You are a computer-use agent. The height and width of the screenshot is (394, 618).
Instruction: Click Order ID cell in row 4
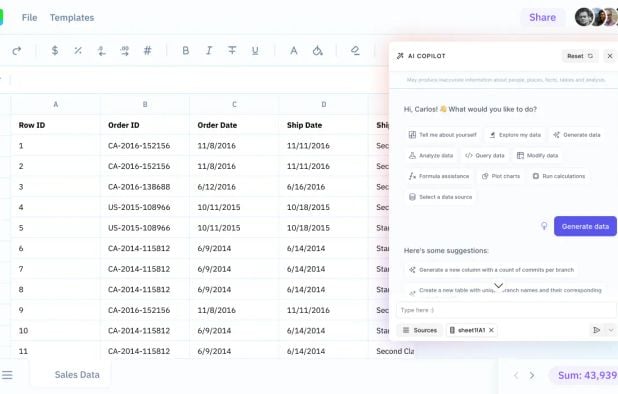coord(145,207)
